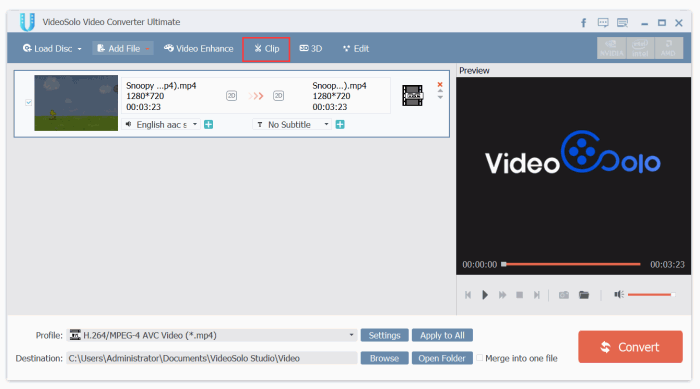
Task: Click the film-strip output format icon
Action: coord(412,95)
